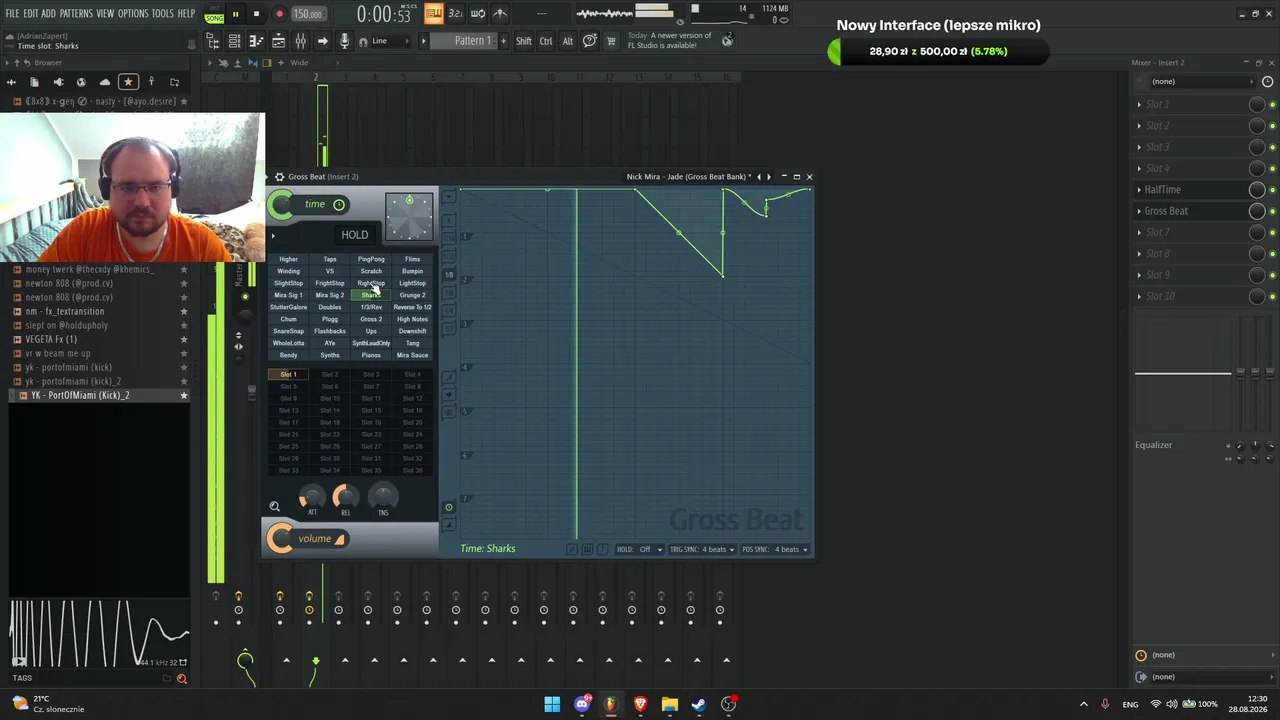Image resolution: width=1280 pixels, height=720 pixels.
Task: Toggle the Shift key button in toolbar
Action: [x=524, y=41]
